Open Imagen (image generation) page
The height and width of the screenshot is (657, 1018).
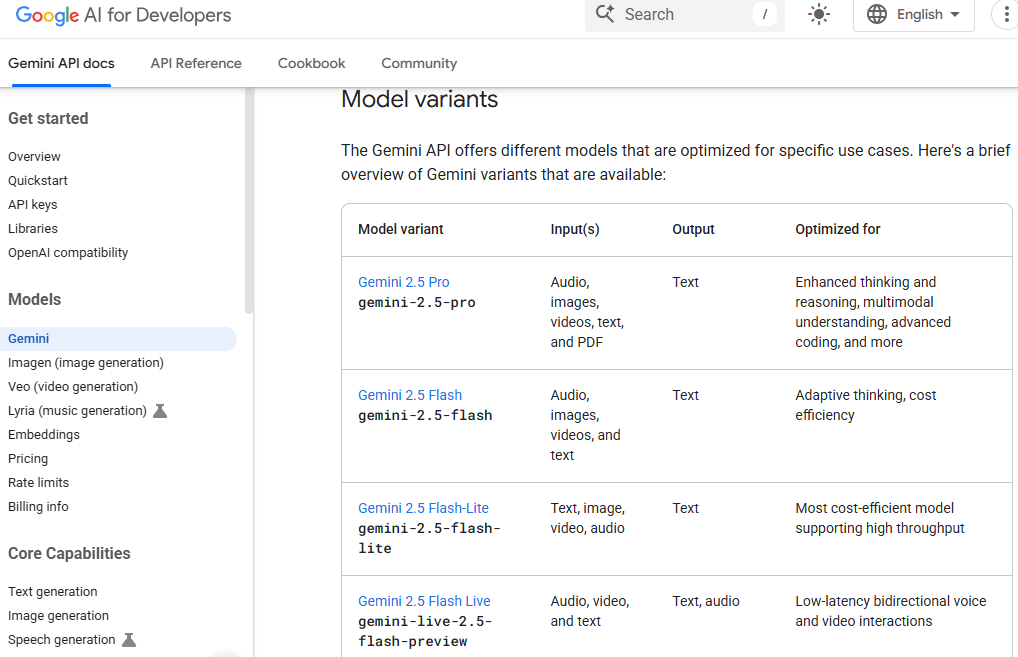point(86,363)
